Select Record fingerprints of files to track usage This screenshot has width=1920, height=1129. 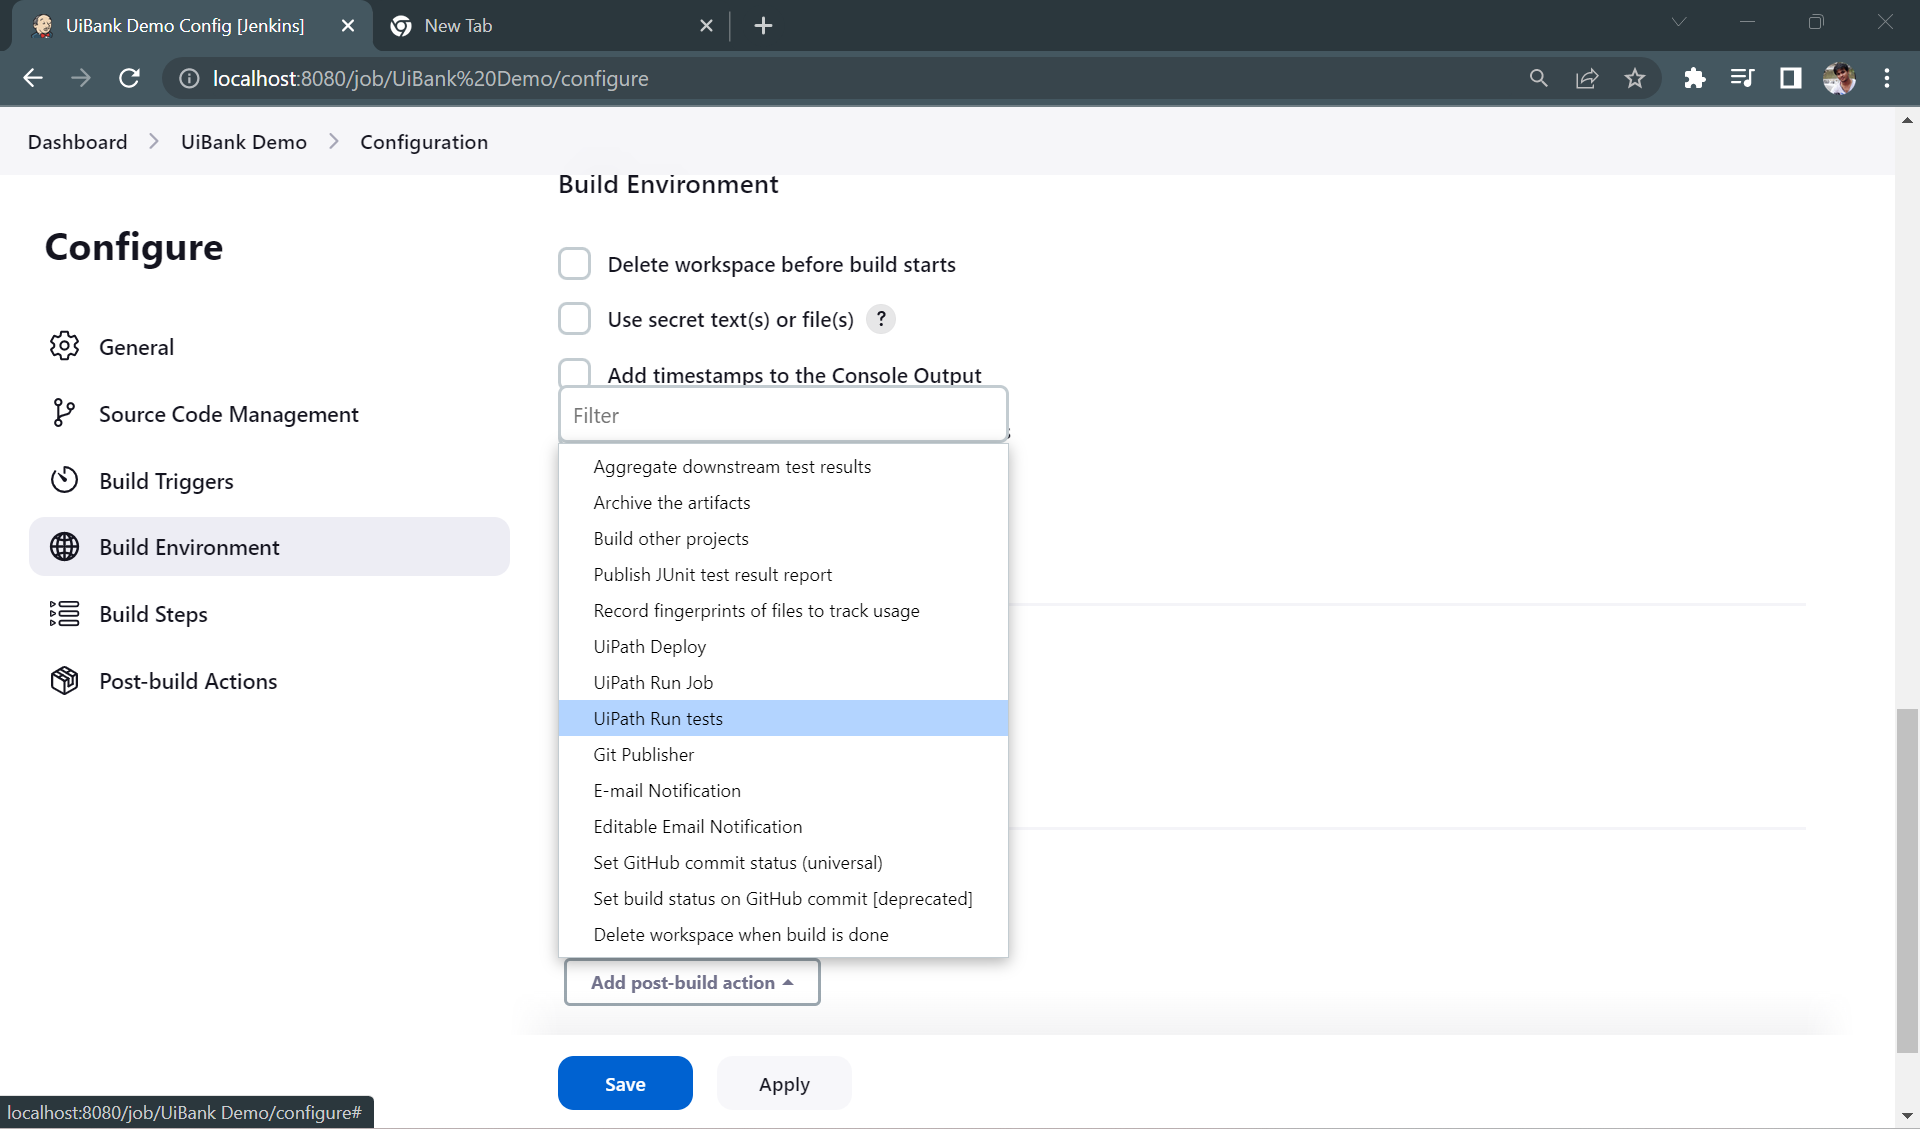coord(783,611)
